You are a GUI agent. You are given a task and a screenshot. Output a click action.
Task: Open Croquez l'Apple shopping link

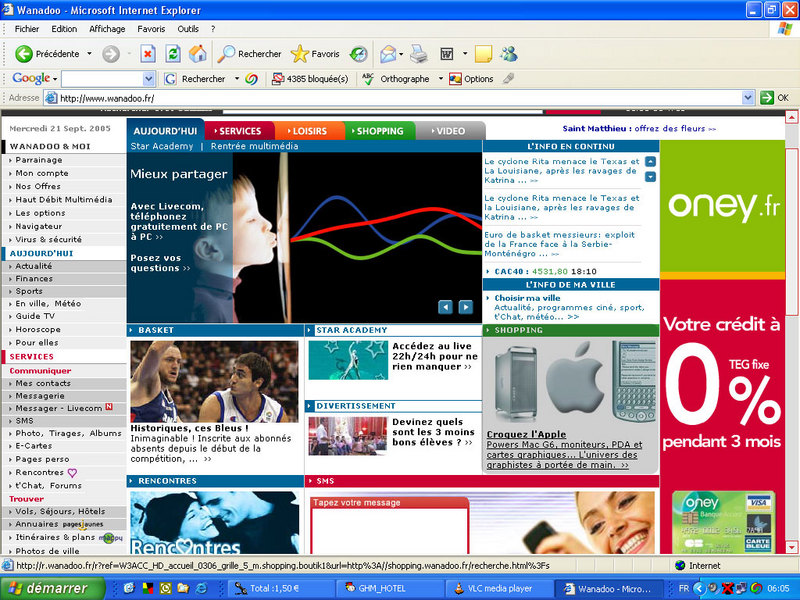(x=526, y=434)
